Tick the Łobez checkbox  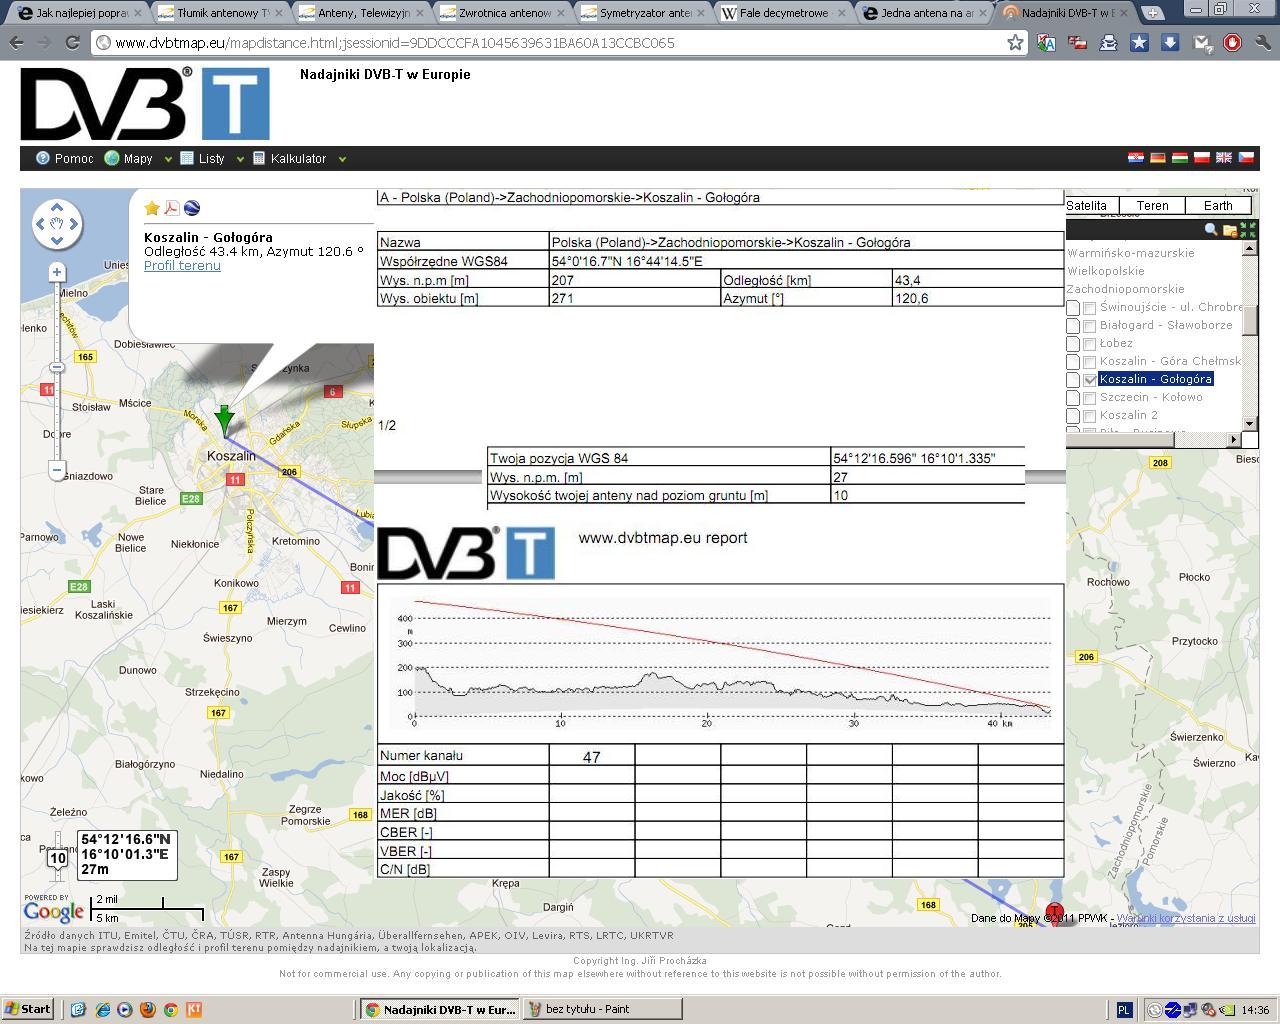(x=1090, y=344)
